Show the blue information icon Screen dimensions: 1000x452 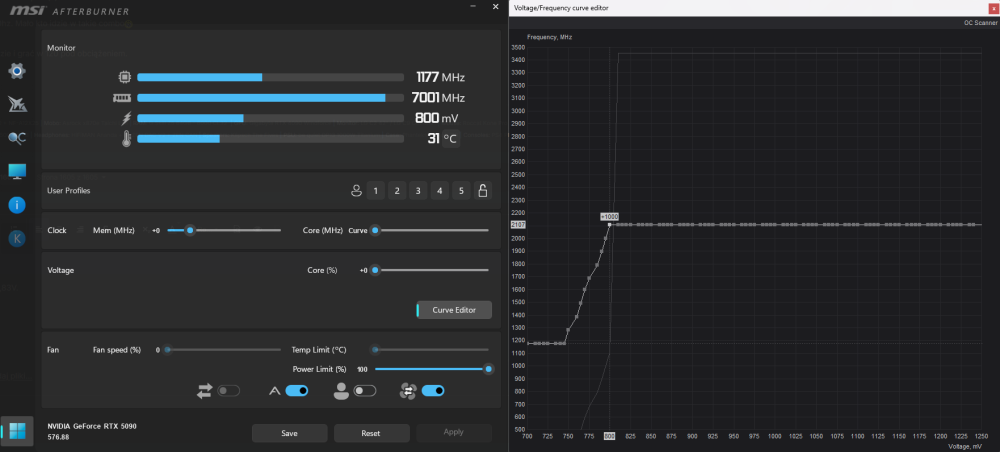click(x=17, y=205)
